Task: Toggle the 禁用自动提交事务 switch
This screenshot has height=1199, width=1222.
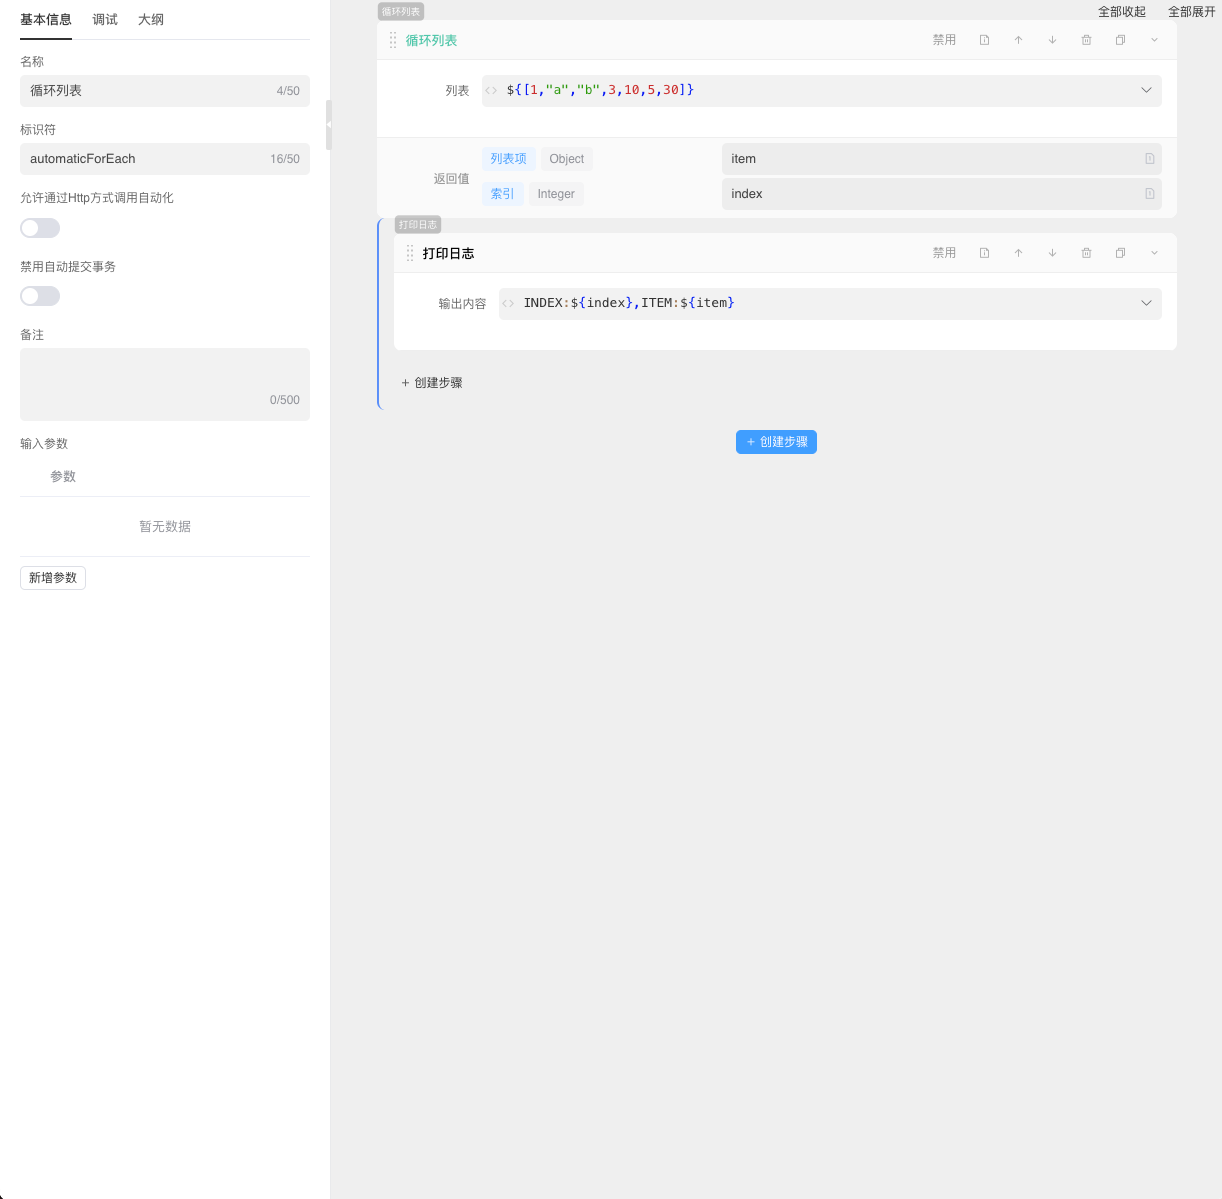Action: pos(40,296)
